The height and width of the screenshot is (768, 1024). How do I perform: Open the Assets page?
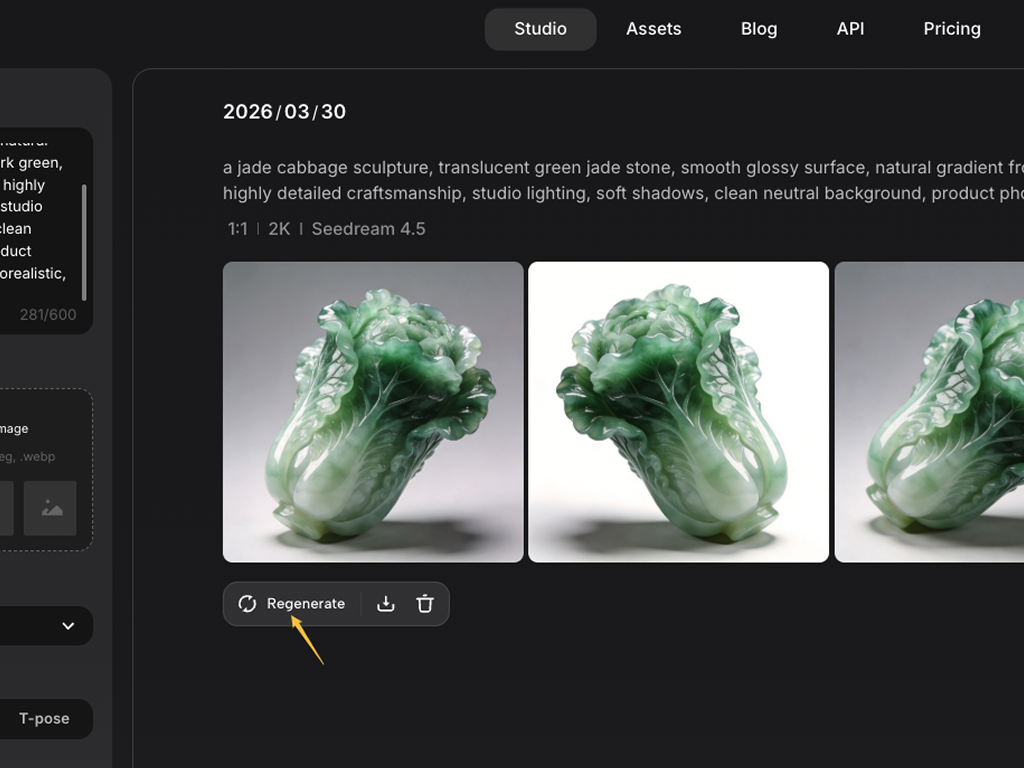653,29
